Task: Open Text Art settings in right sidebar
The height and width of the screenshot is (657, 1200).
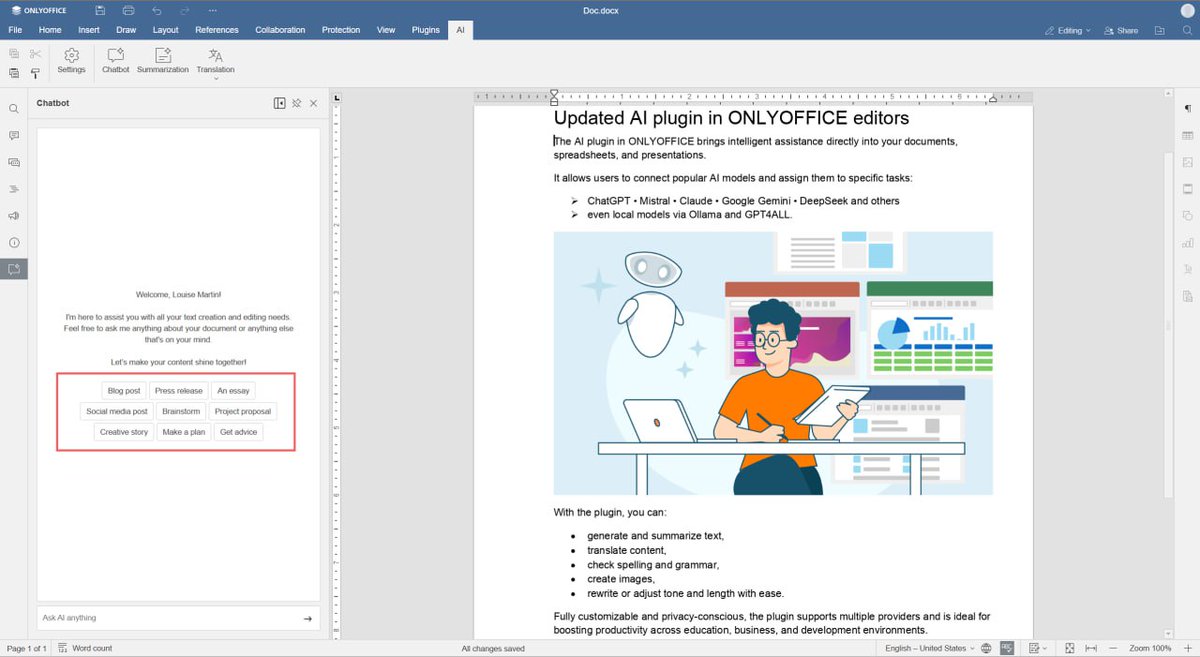Action: pos(1187,269)
